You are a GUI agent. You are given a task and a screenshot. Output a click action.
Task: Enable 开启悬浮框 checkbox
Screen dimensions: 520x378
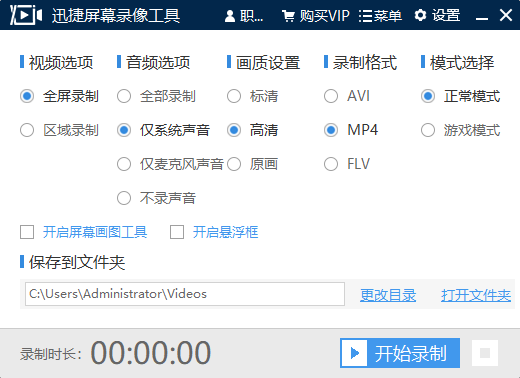click(x=177, y=232)
